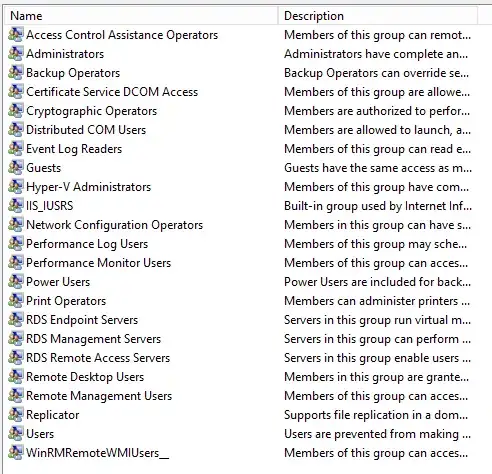Click description "Servers in this group run virtual m..."
492x474 pixels.
(x=377, y=320)
